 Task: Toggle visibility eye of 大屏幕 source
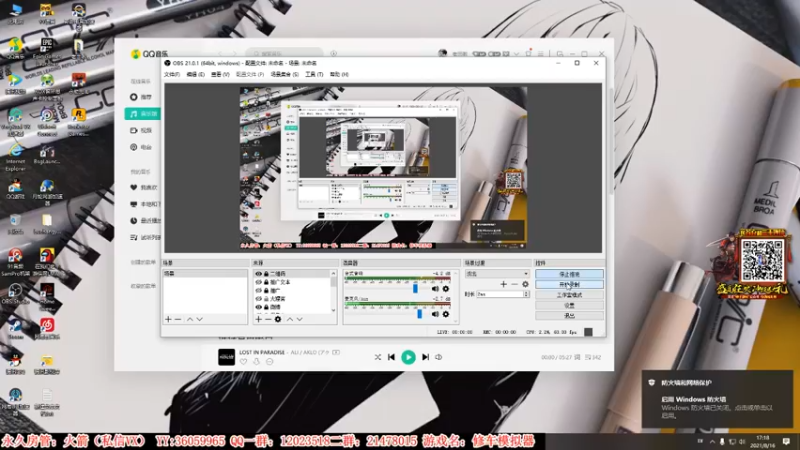pyautogui.click(x=258, y=298)
